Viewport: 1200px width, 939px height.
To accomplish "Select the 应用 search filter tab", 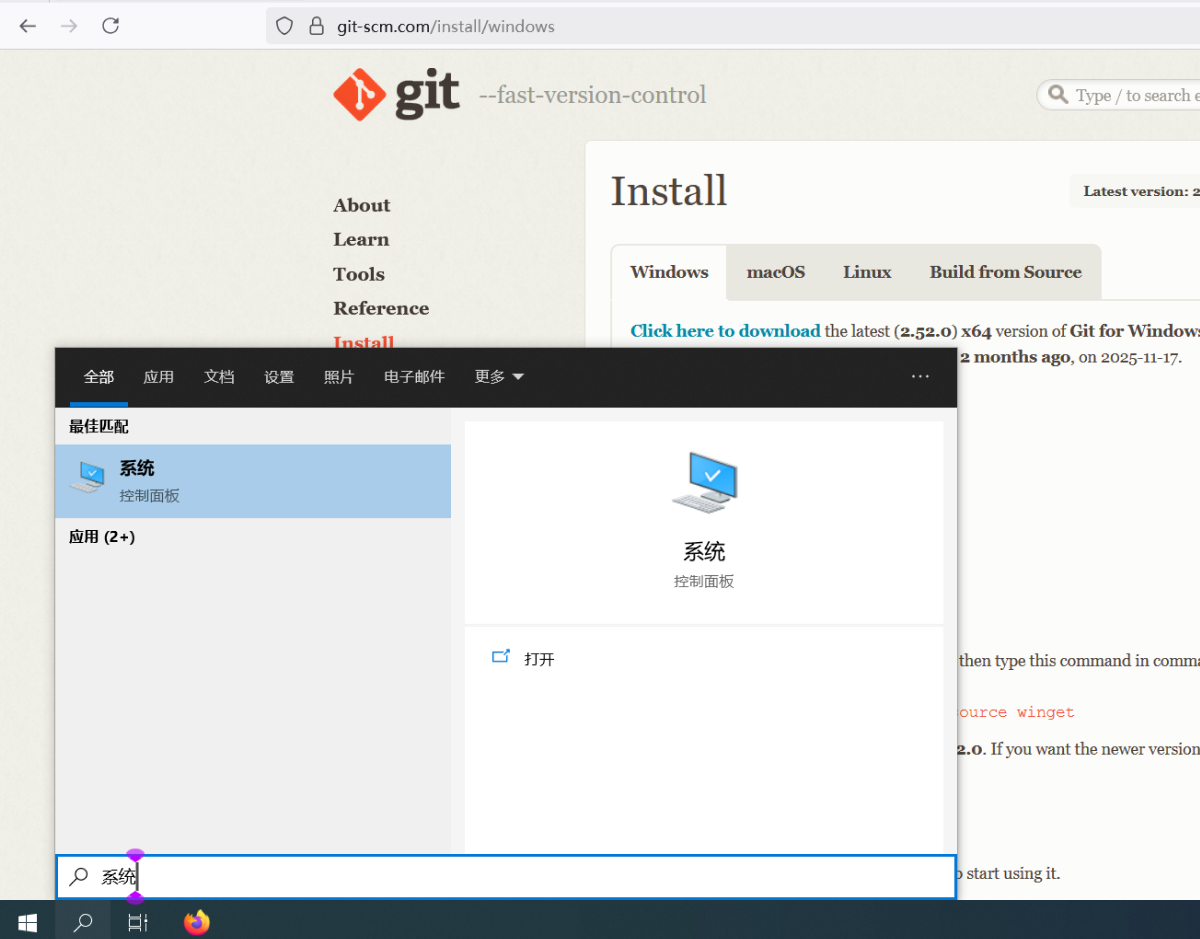I will [159, 377].
